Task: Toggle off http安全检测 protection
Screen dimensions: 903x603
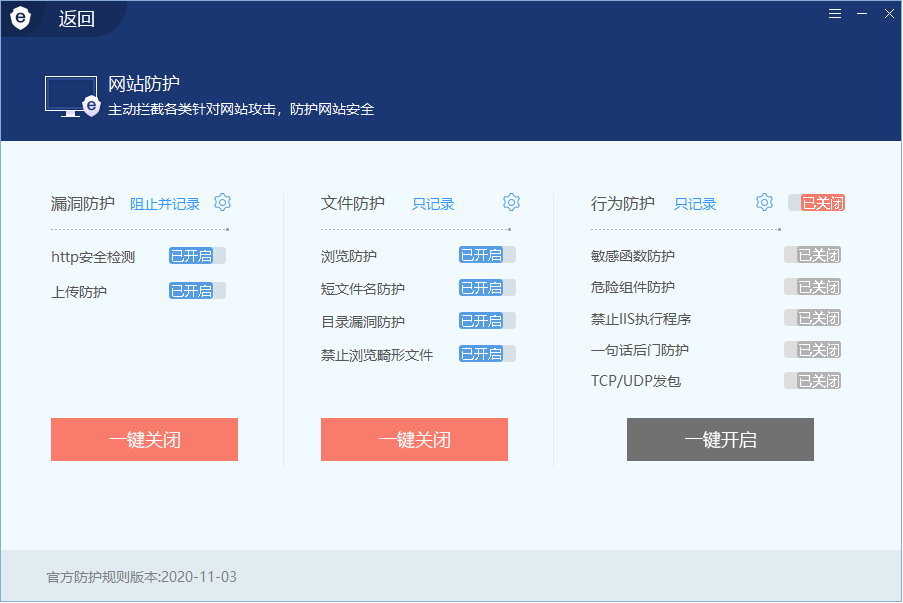Action: click(196, 255)
